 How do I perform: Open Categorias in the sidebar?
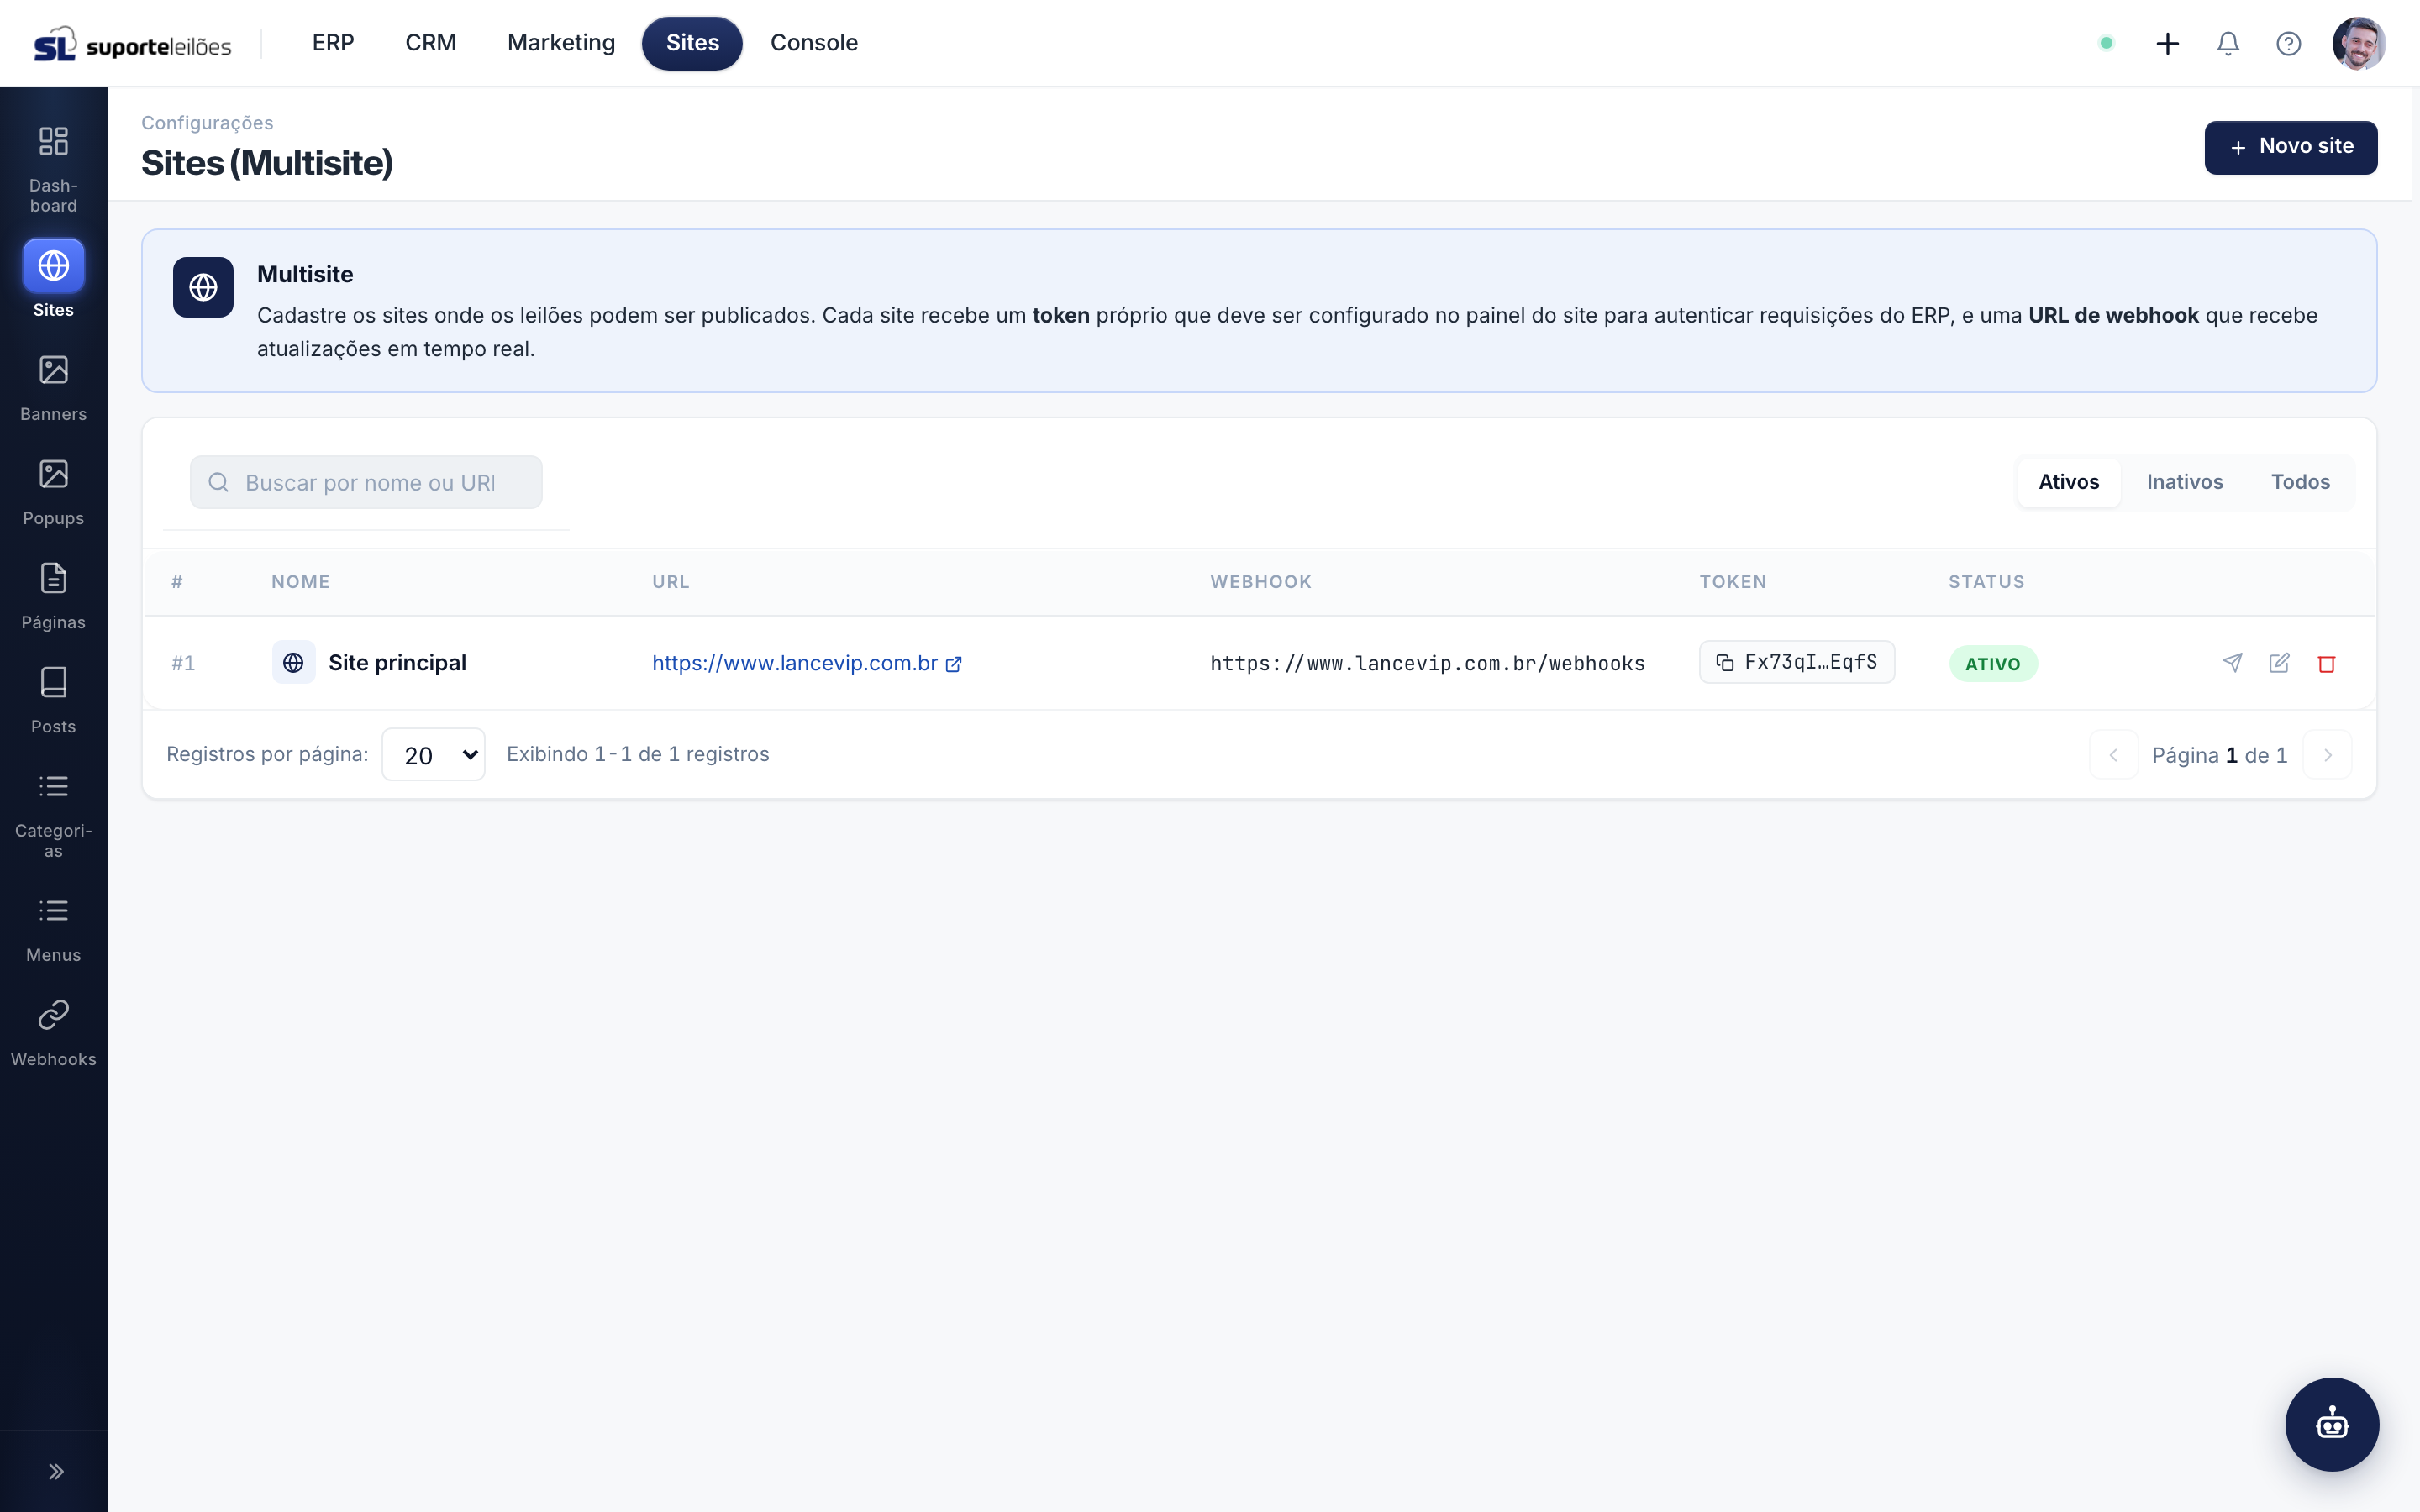click(53, 815)
